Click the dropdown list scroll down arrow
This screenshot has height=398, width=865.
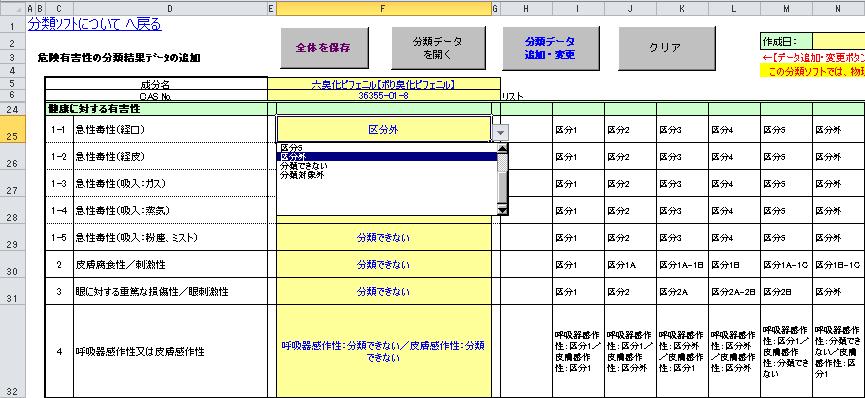point(502,210)
